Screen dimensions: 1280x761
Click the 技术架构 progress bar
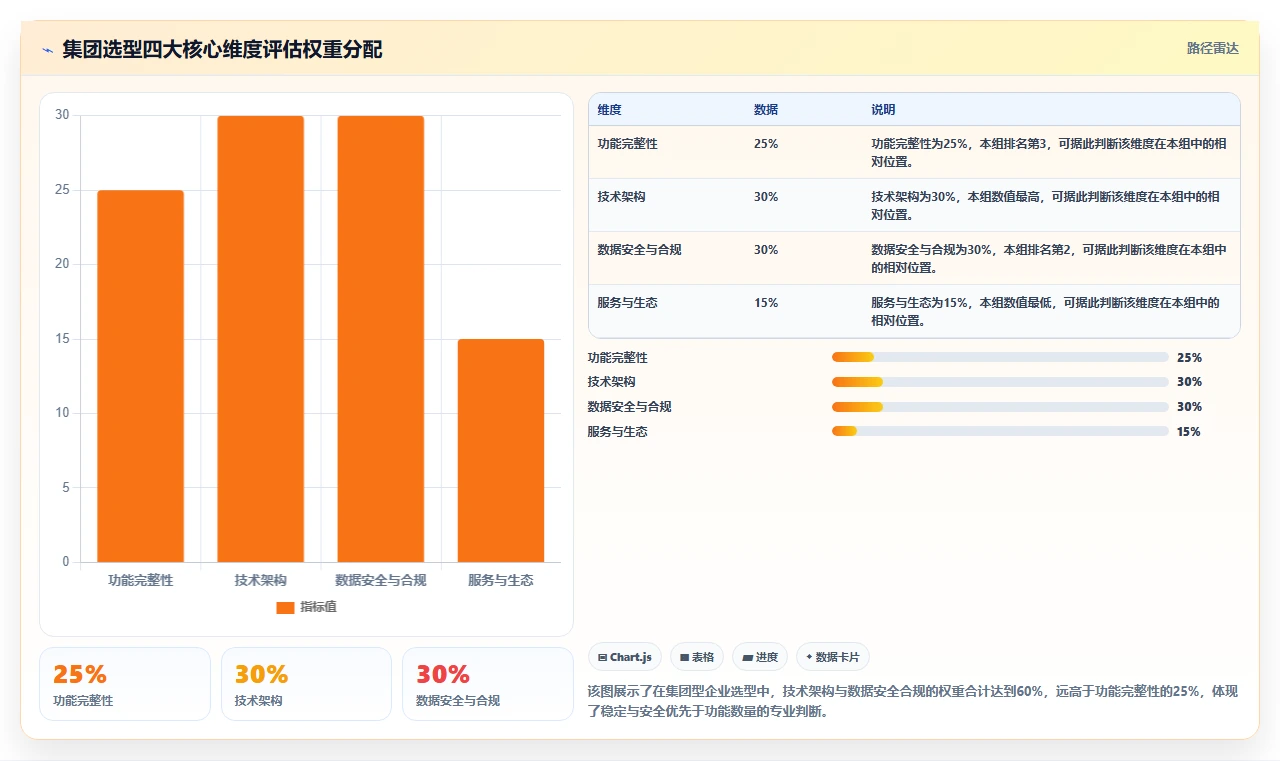[1000, 382]
